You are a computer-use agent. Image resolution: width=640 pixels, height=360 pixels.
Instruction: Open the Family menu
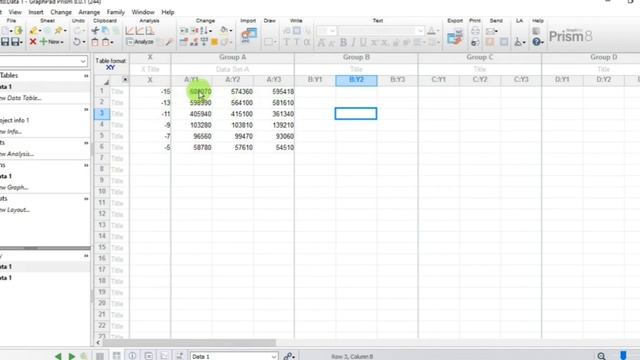click(116, 12)
